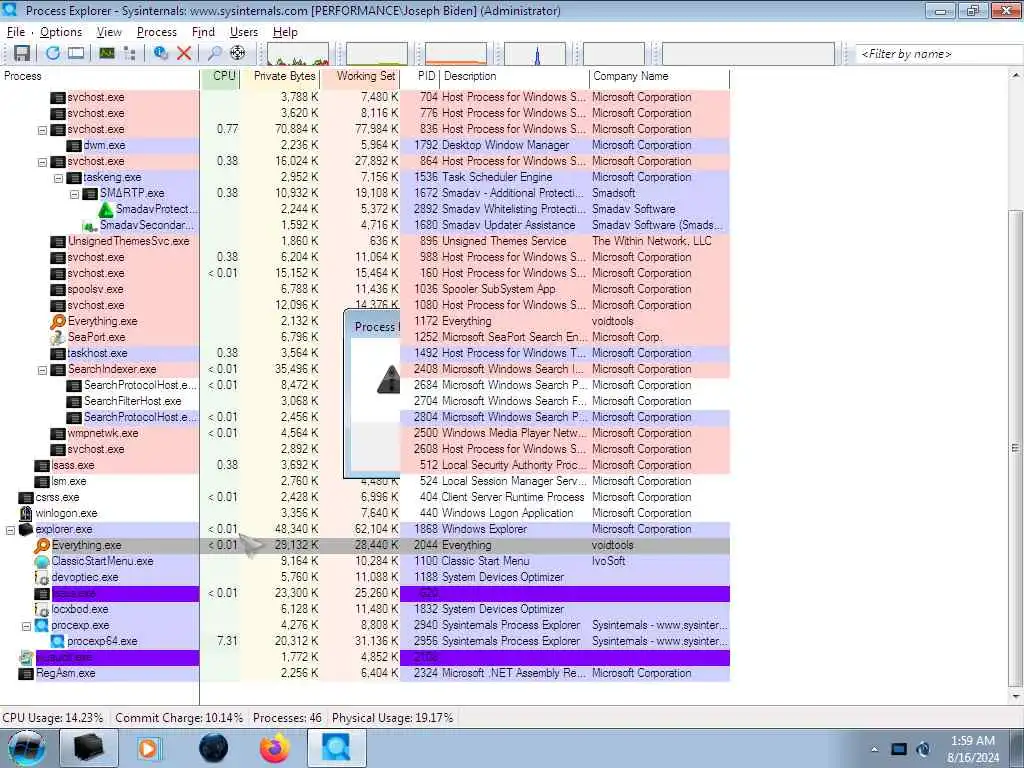Click the Refresh Now toolbar icon
1024x768 pixels.
(53, 53)
